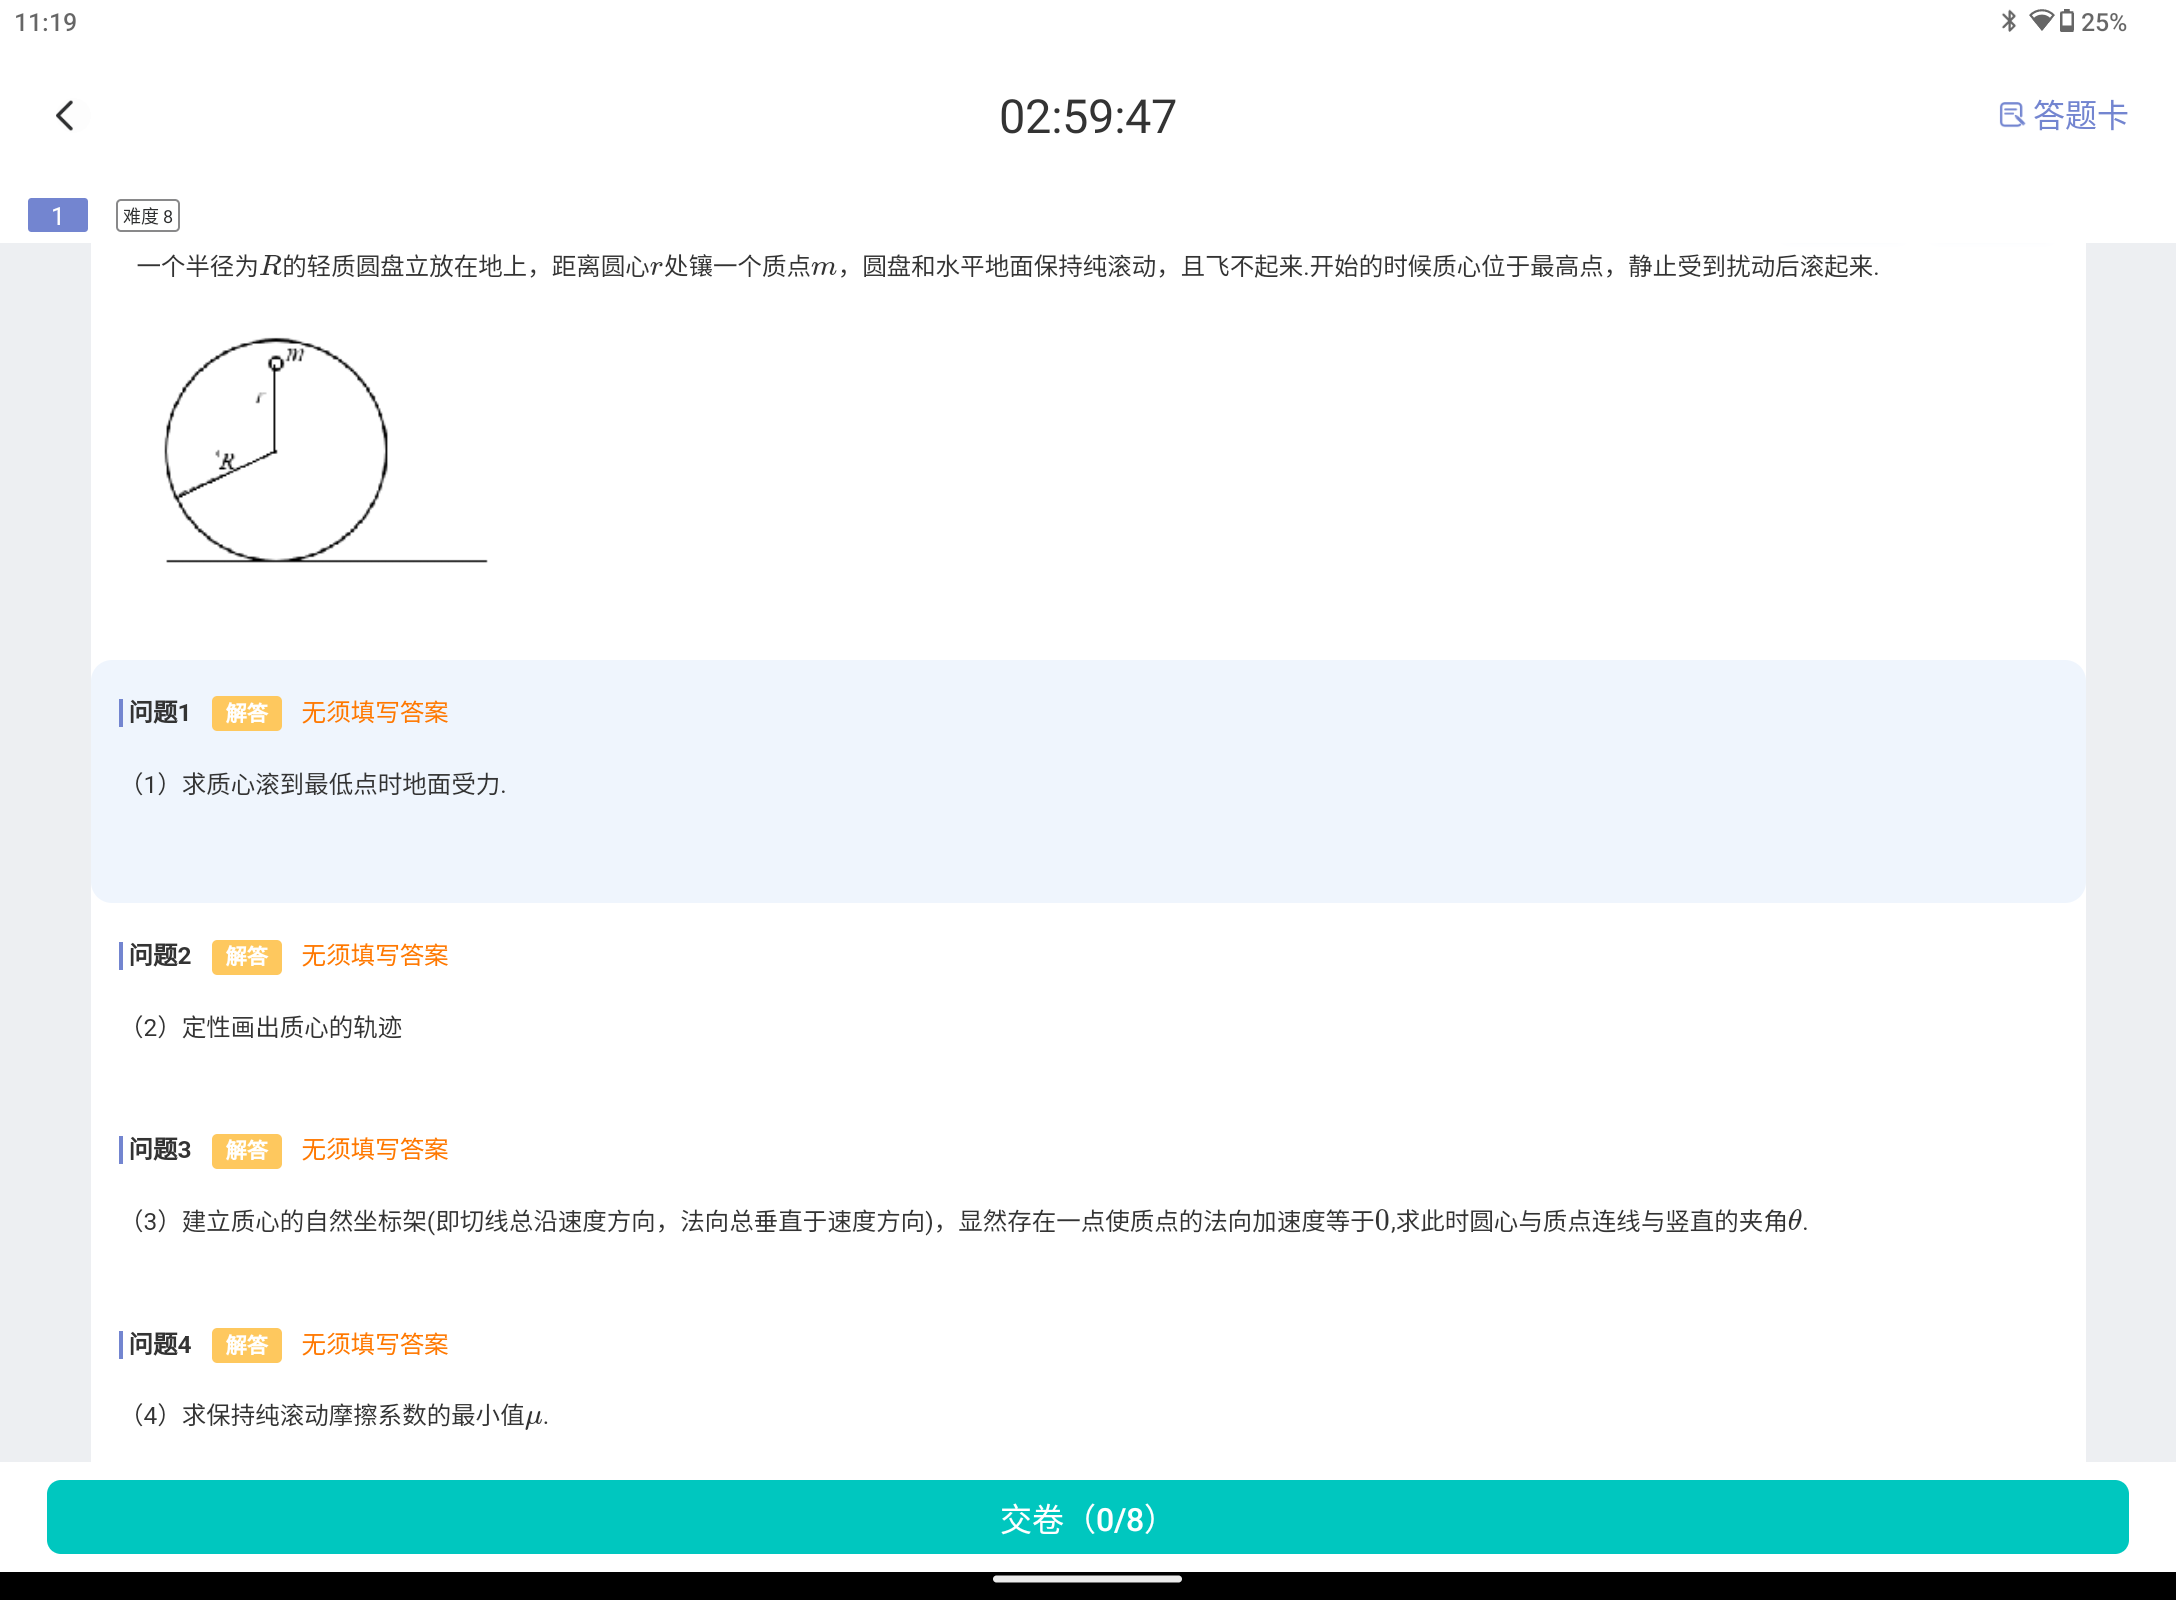Tap the Bluetooth status icon

pyautogui.click(x=2009, y=21)
